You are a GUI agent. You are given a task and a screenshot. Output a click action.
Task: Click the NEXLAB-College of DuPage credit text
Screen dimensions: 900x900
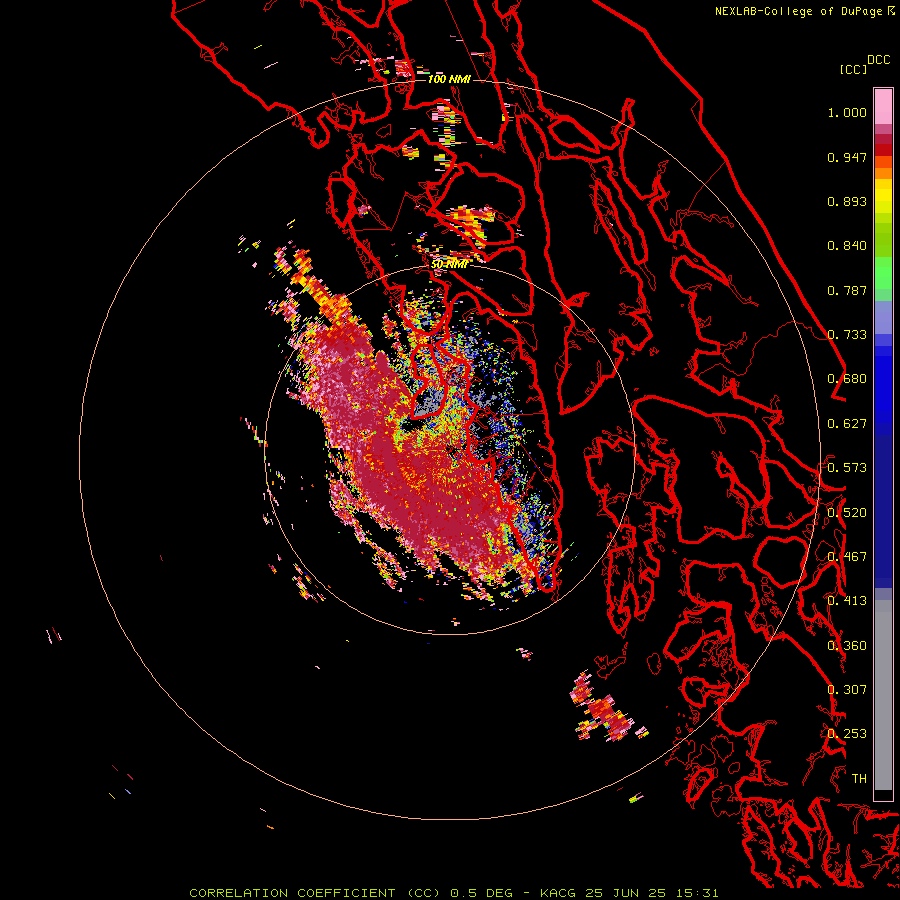(798, 11)
